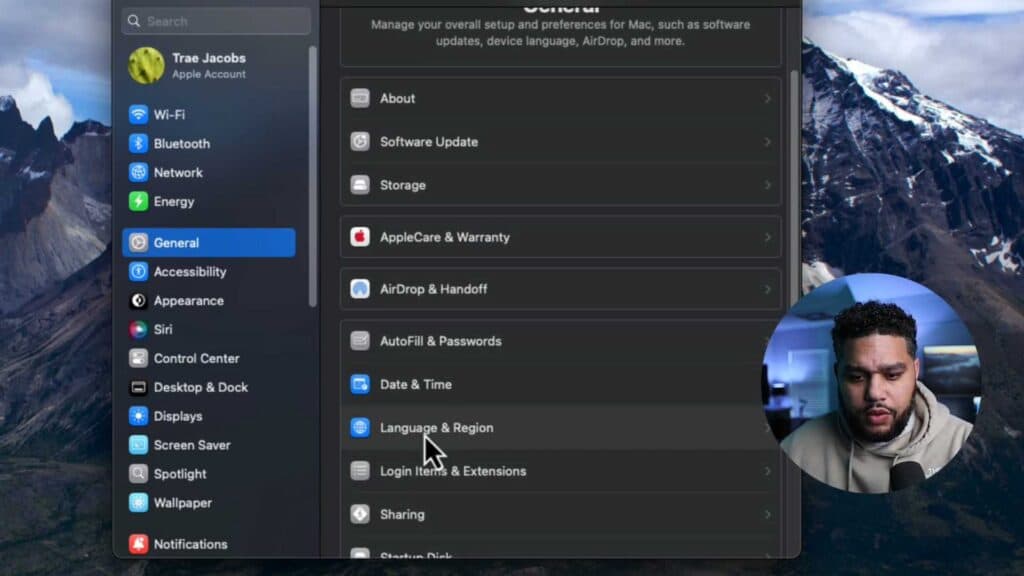
Task: Click the sidebar scrollbar
Action: pos(313,176)
